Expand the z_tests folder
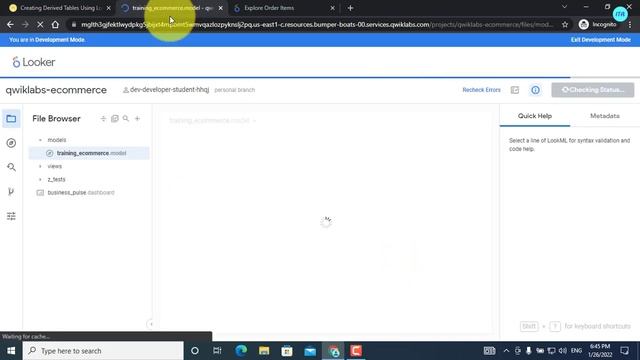640x360 pixels. pyautogui.click(x=40, y=179)
